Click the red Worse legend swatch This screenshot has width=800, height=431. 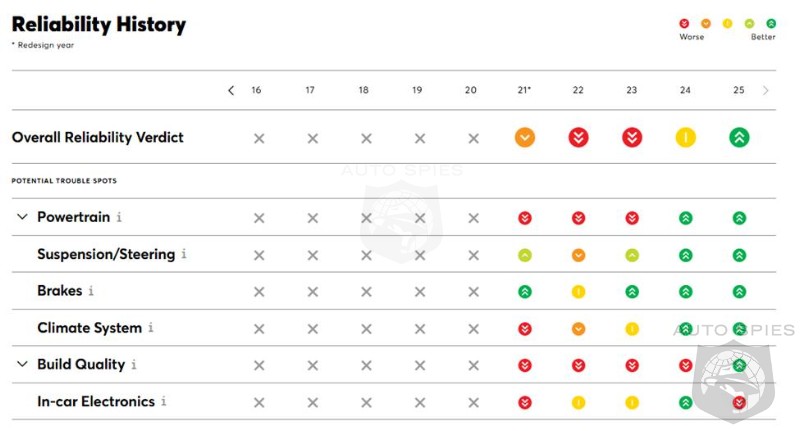pos(684,23)
